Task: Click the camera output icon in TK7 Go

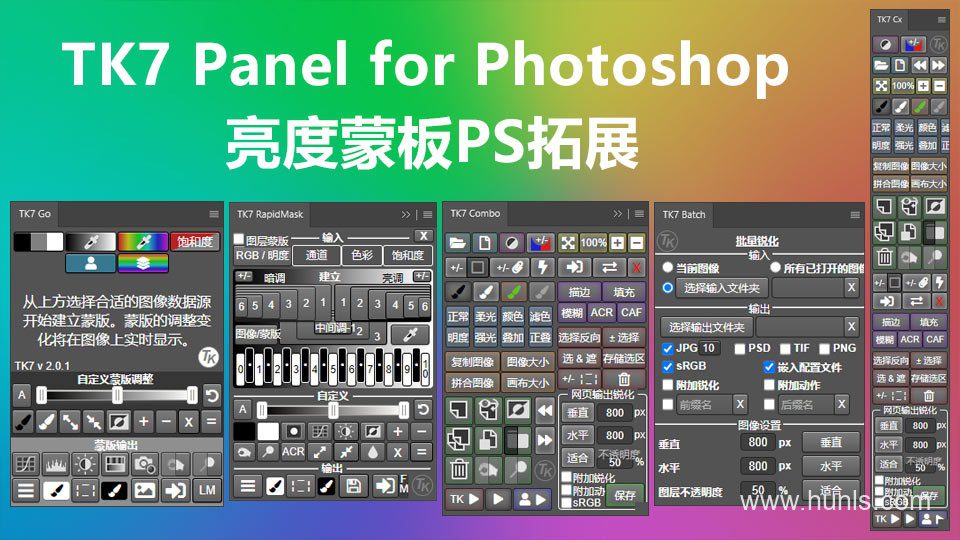Action: 144,464
